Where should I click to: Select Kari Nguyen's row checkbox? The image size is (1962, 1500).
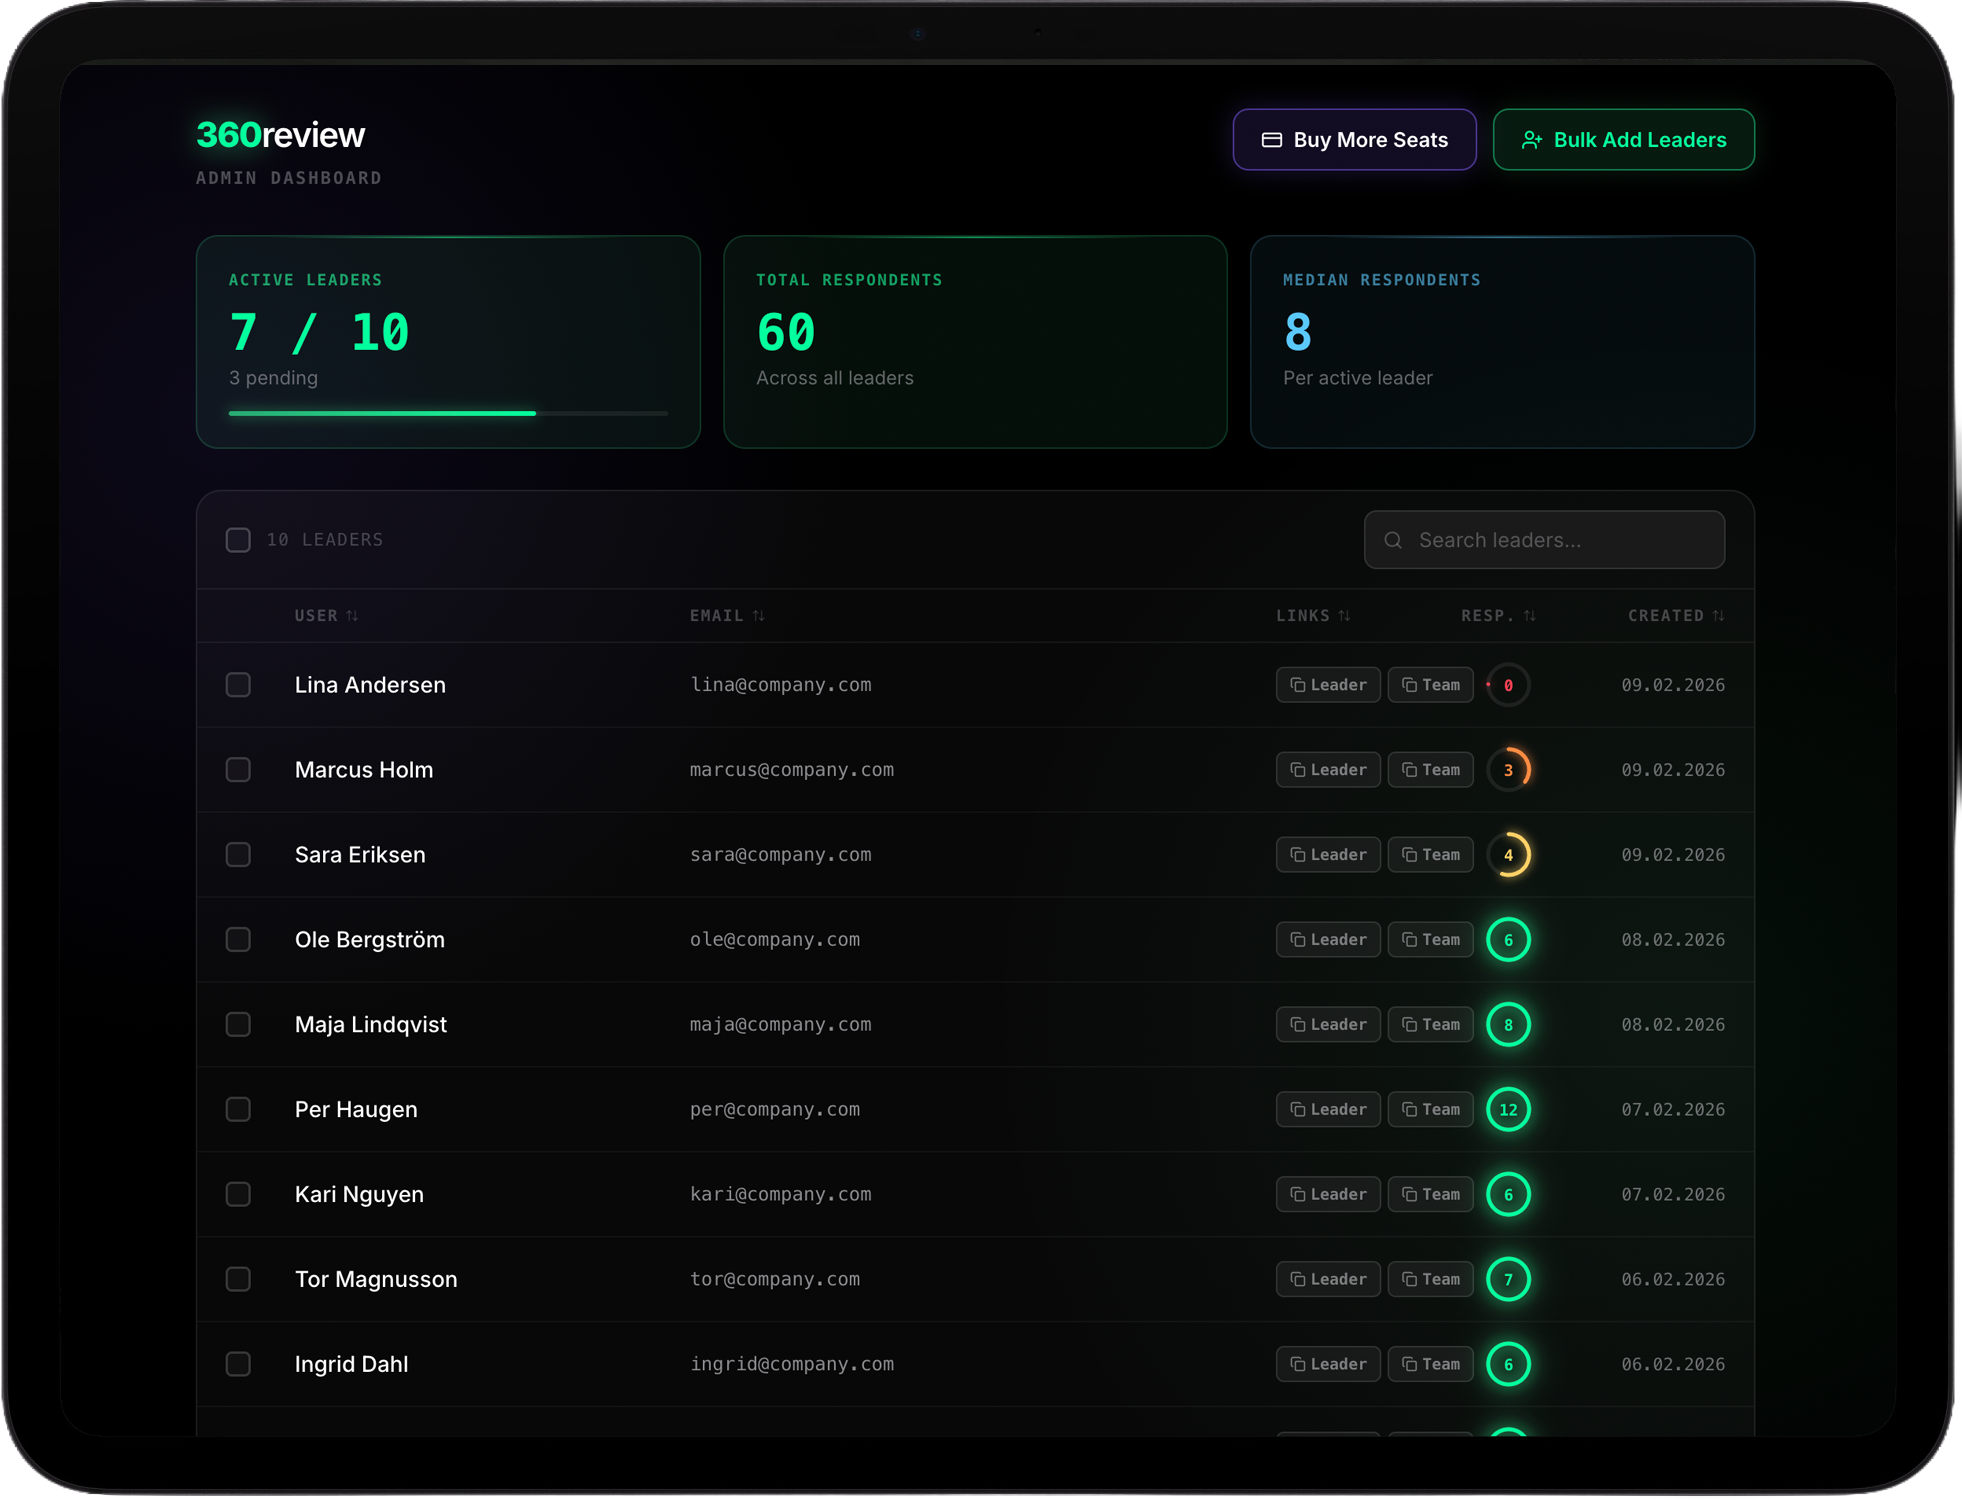[238, 1194]
